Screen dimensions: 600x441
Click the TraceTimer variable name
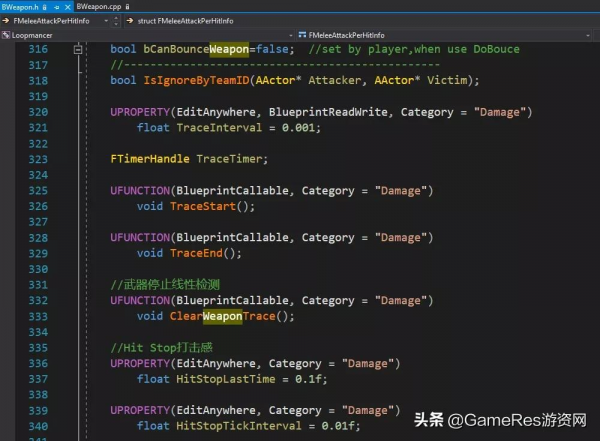229,159
